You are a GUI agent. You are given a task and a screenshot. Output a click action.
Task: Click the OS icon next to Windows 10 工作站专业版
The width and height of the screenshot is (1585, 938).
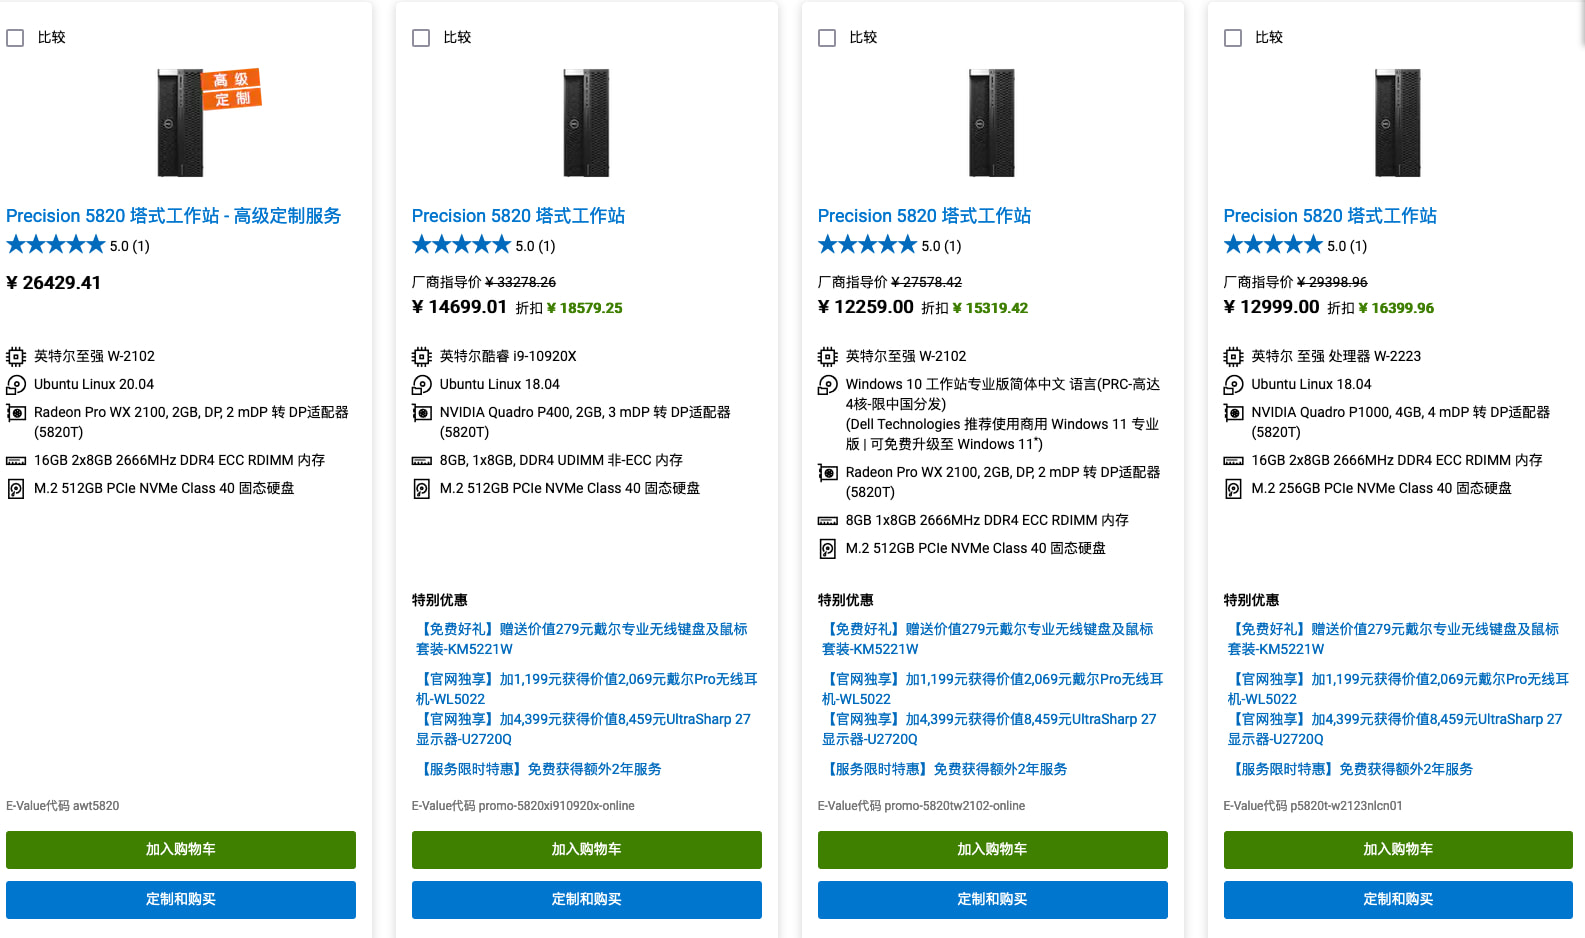[x=828, y=385]
